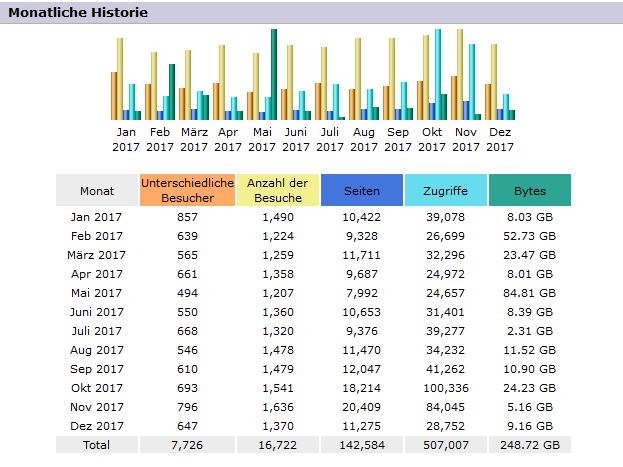Select the Jan 2017 table row
This screenshot has height=467, width=623.
click(x=98, y=216)
